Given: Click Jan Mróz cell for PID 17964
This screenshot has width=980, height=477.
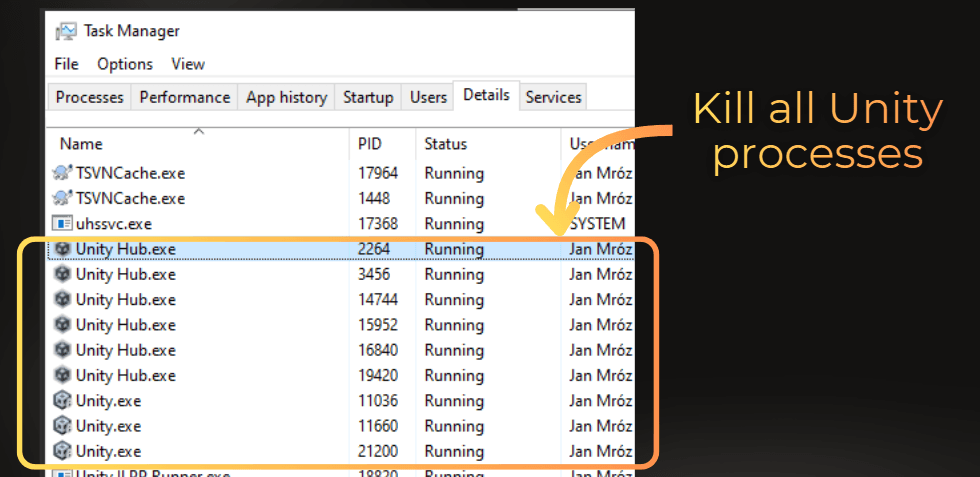Looking at the screenshot, I should [601, 173].
